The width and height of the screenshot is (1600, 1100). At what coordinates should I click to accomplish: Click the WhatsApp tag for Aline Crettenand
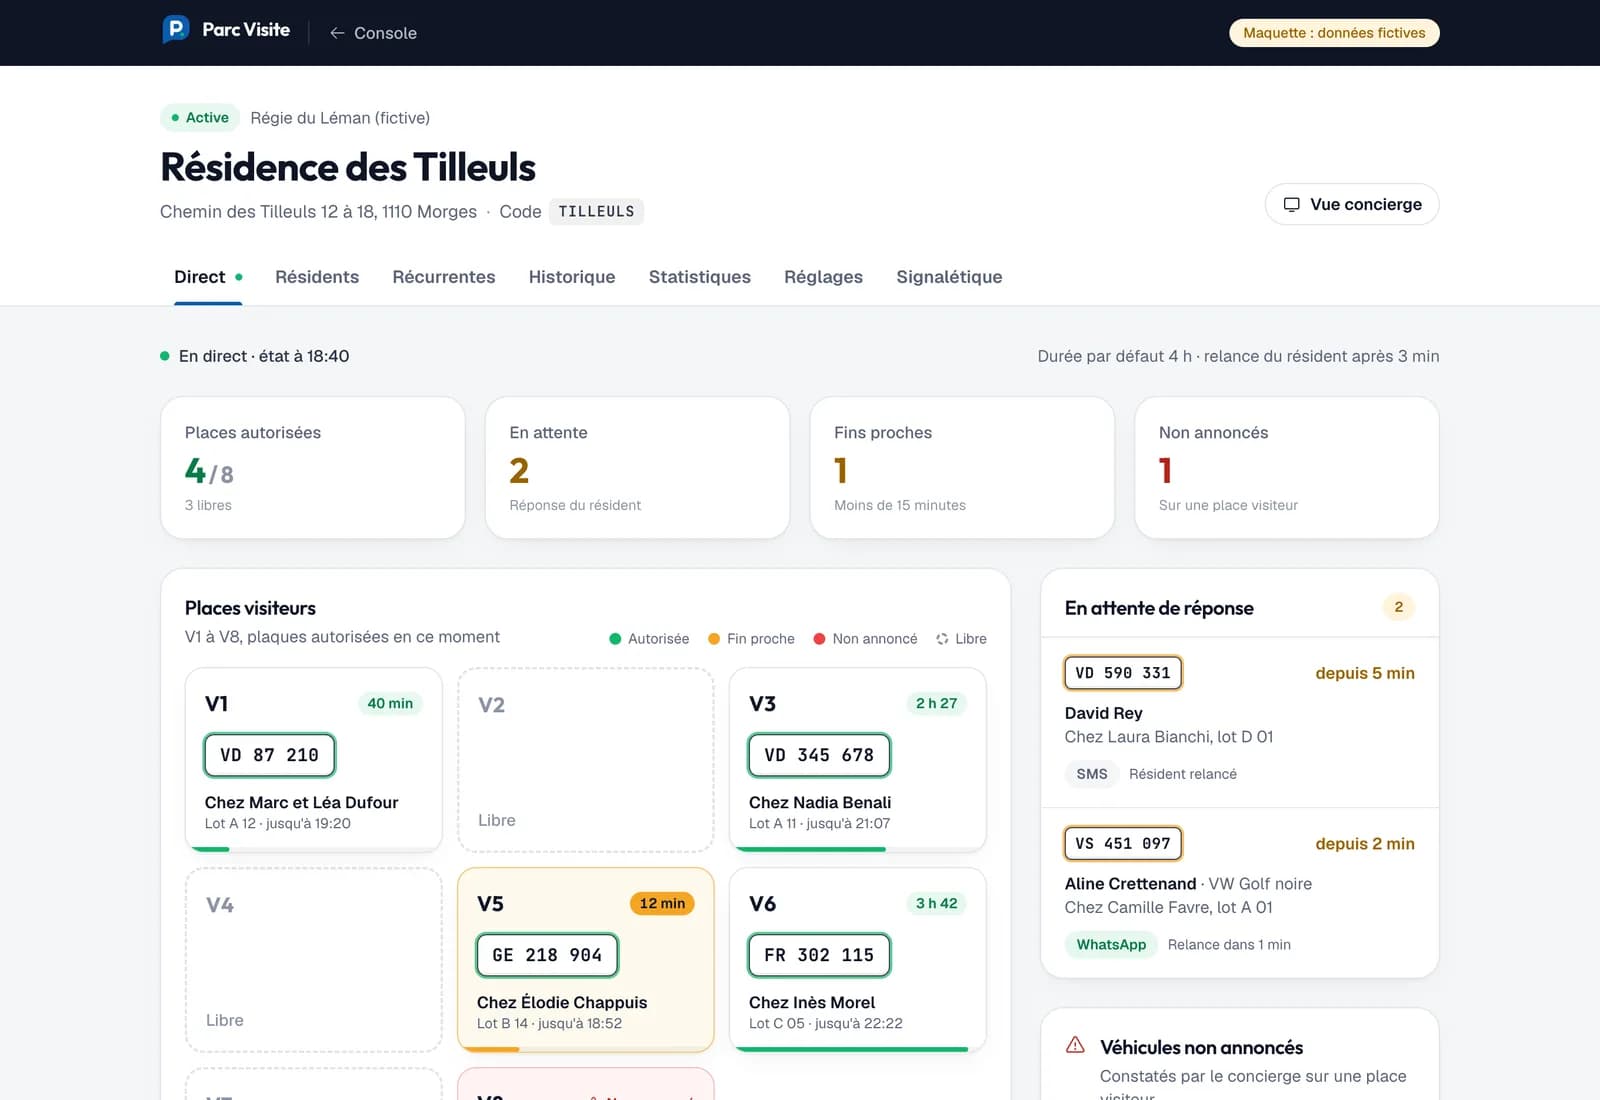pos(1111,945)
